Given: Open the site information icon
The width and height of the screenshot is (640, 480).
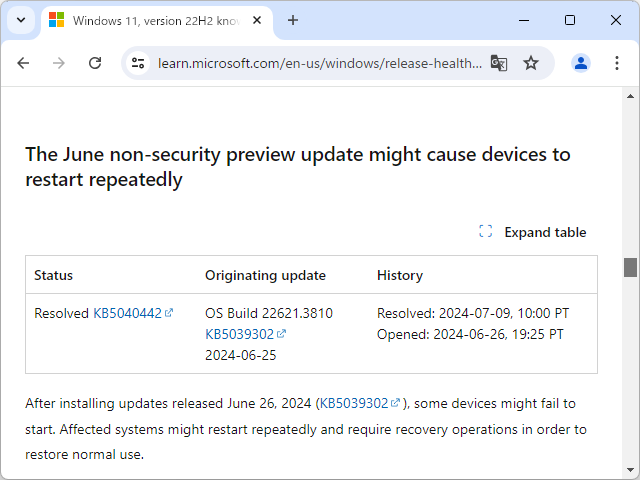Looking at the screenshot, I should (x=139, y=63).
